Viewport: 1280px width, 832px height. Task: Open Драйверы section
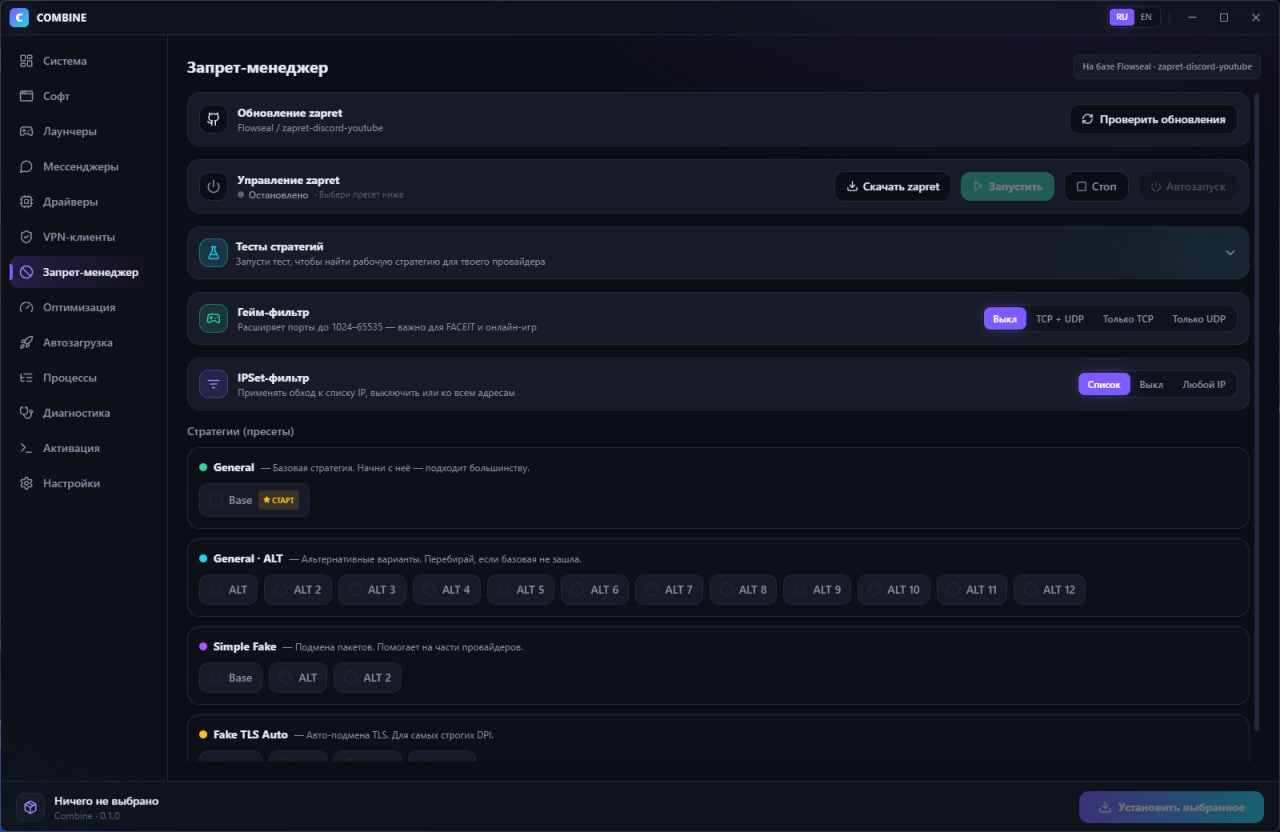point(83,202)
